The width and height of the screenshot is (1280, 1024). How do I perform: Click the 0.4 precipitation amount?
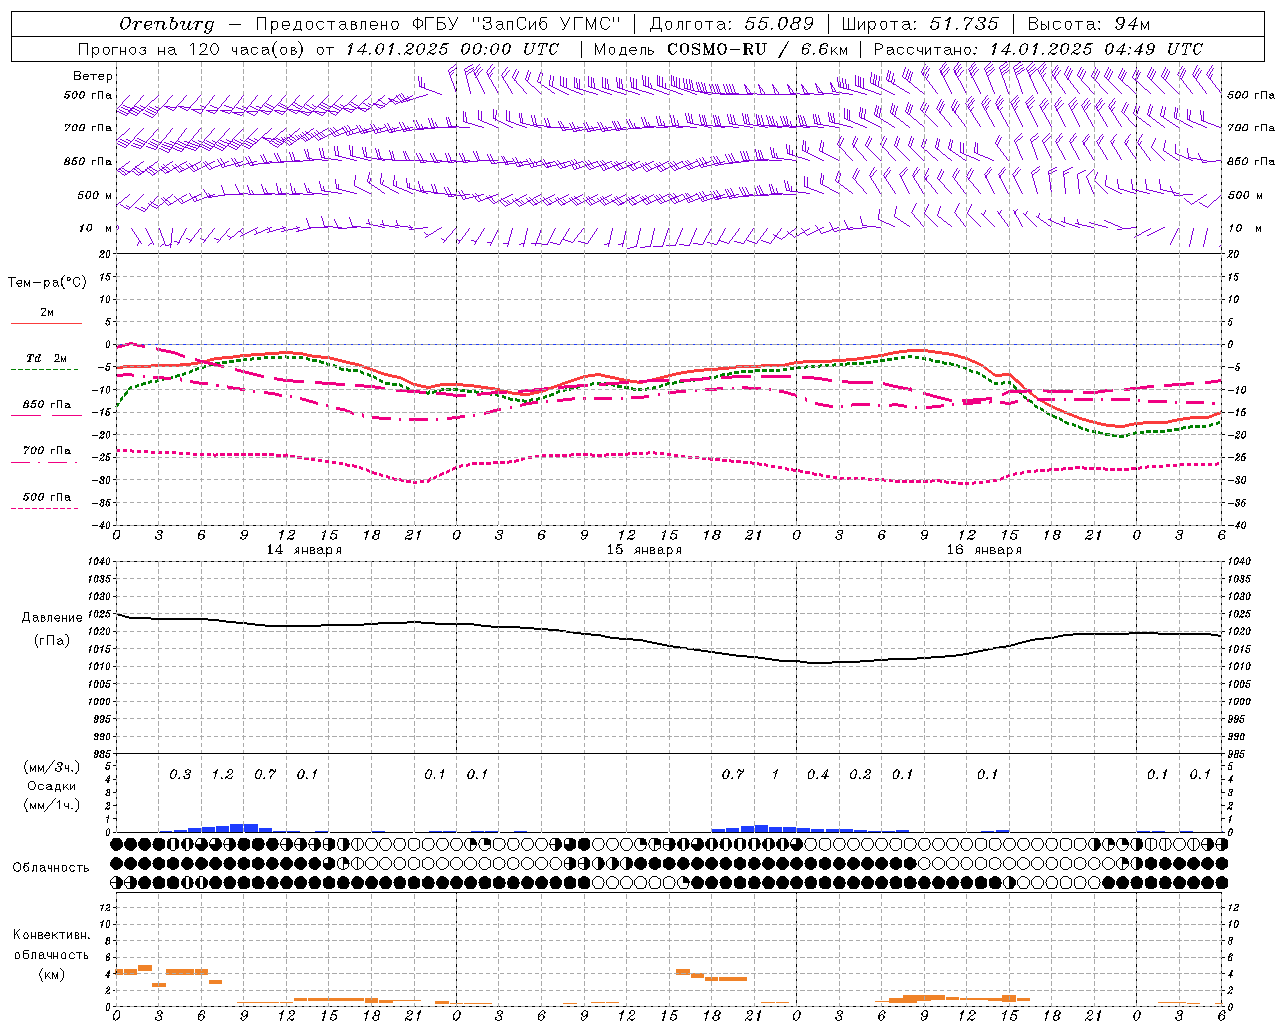818,774
